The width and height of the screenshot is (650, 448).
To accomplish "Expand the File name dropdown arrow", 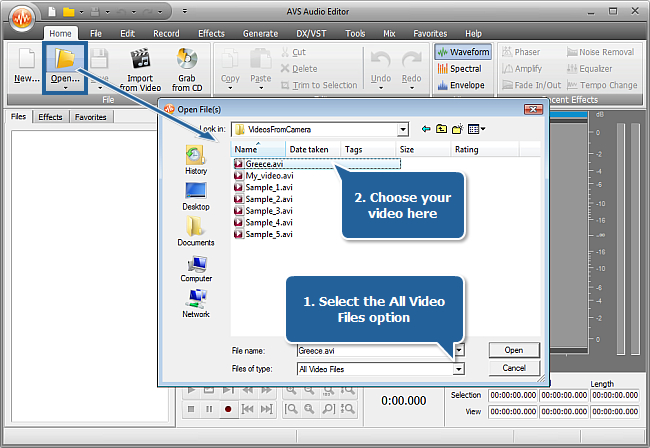I will 459,350.
